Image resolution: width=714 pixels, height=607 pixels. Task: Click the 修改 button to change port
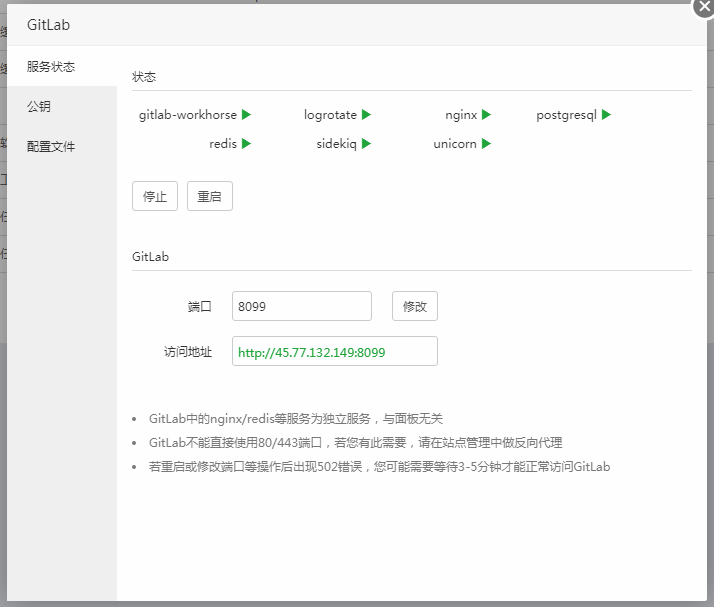coord(414,307)
